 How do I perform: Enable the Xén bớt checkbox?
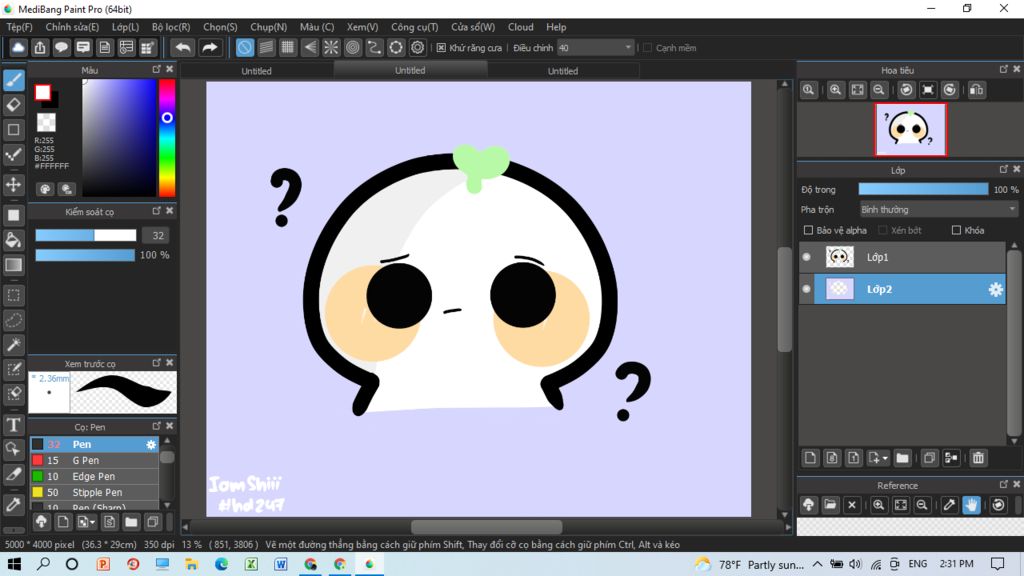click(x=883, y=230)
